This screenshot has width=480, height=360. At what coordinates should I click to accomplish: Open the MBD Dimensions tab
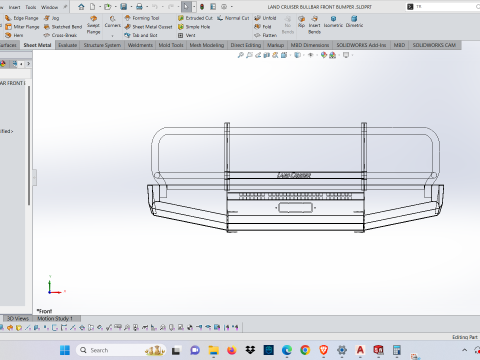(x=310, y=45)
